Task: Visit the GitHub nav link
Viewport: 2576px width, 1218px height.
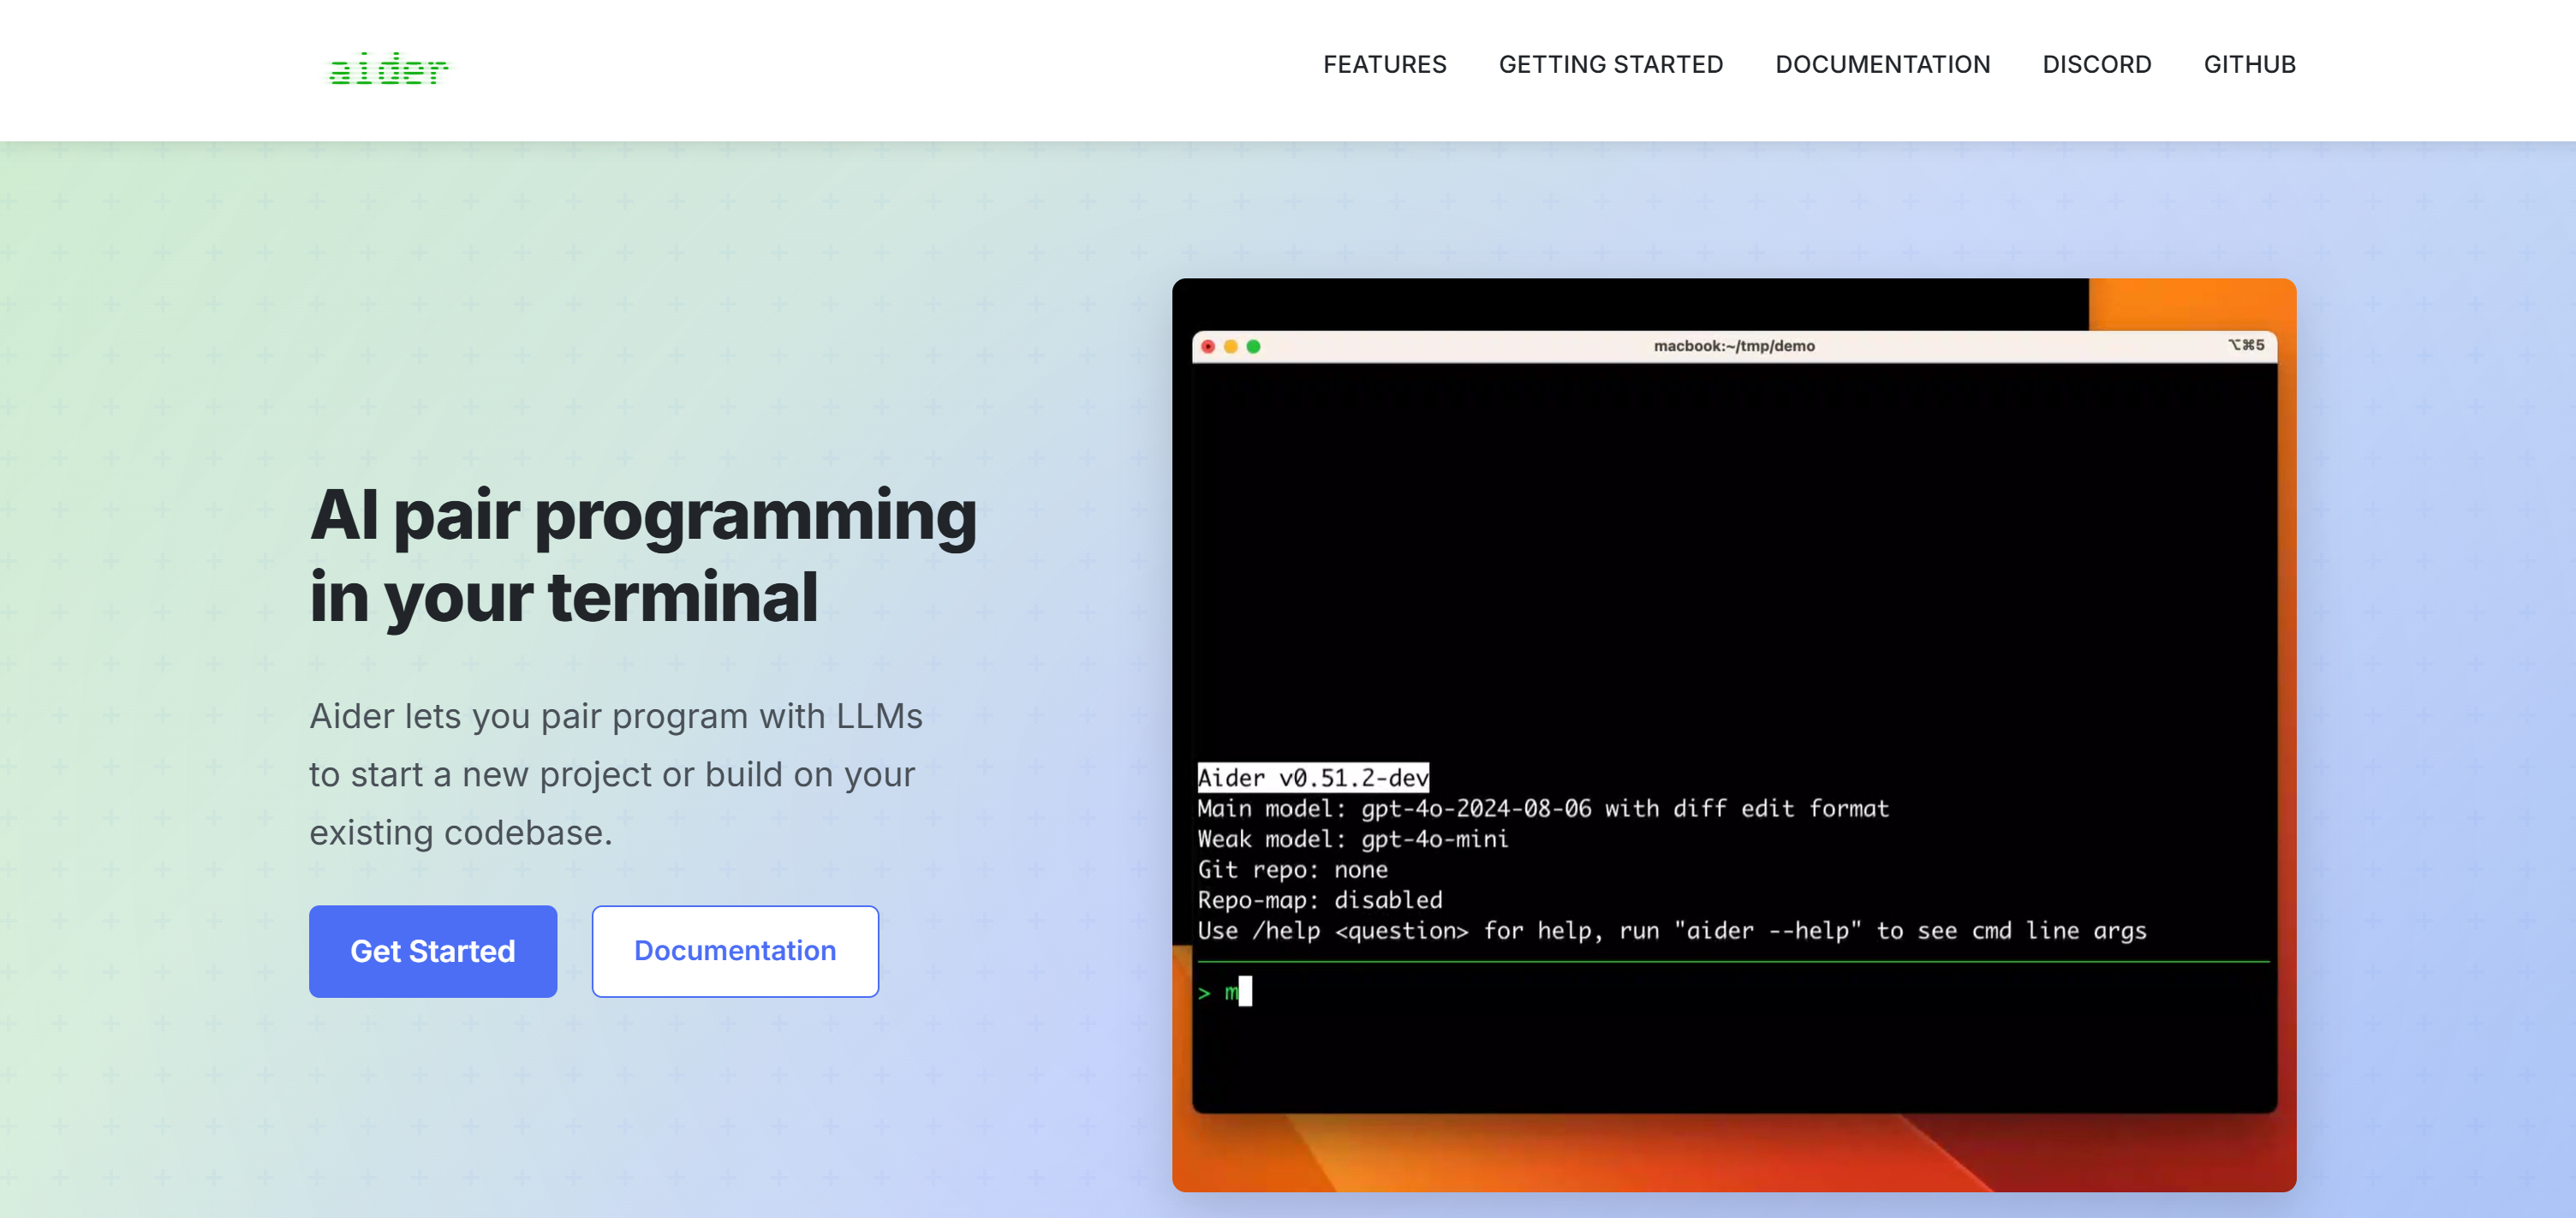Action: (2249, 65)
